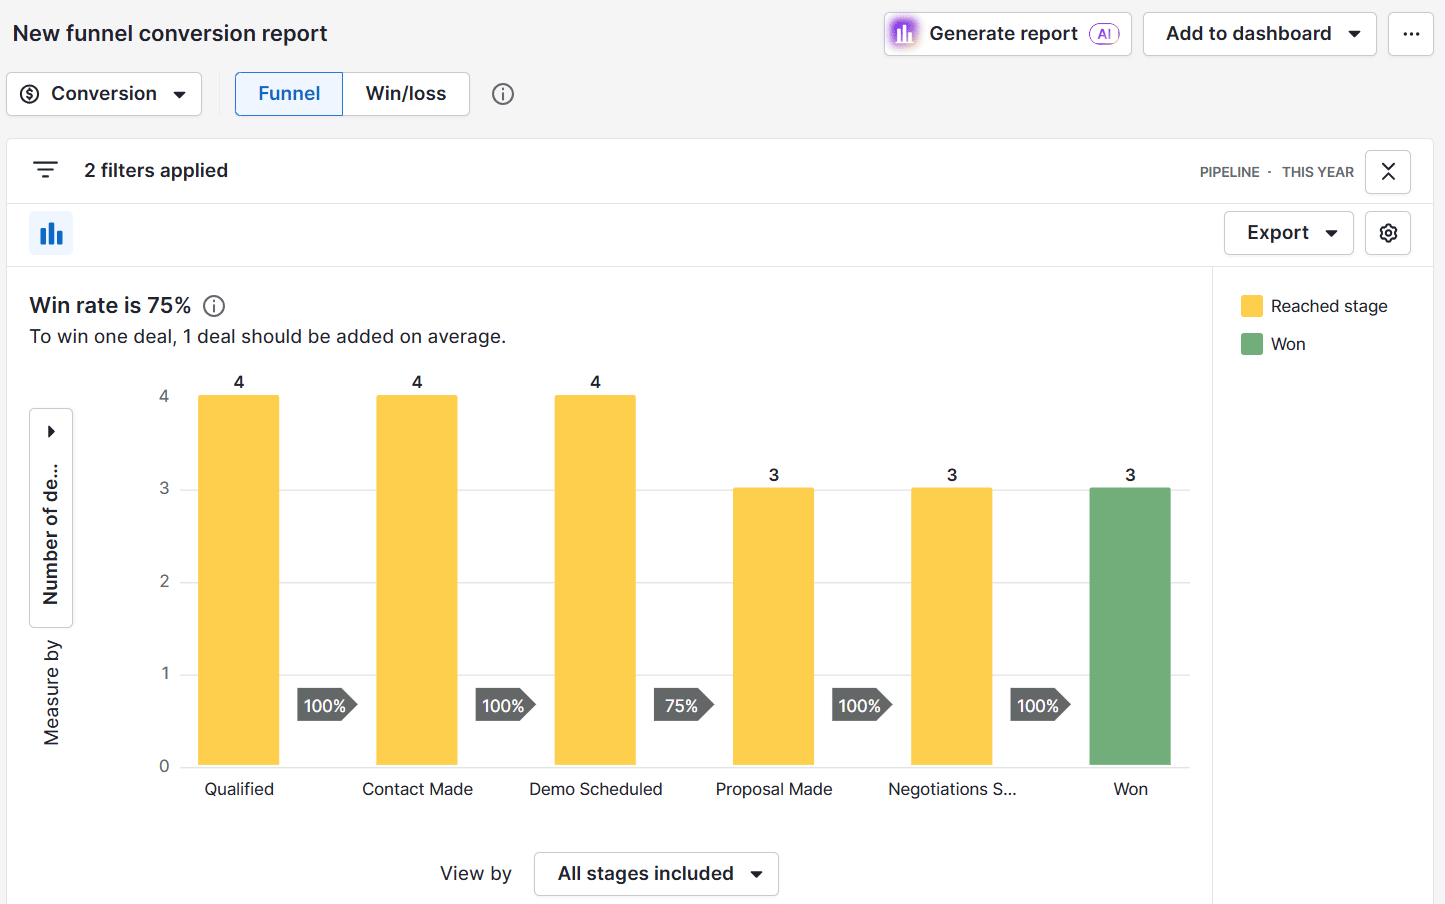Open the filter options icon

click(x=45, y=169)
